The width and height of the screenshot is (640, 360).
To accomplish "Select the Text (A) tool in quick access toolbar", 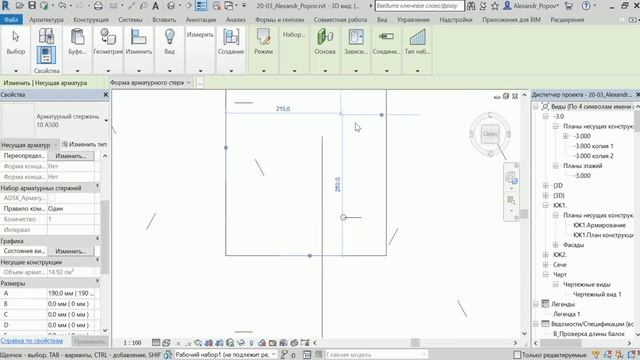I will [x=156, y=6].
